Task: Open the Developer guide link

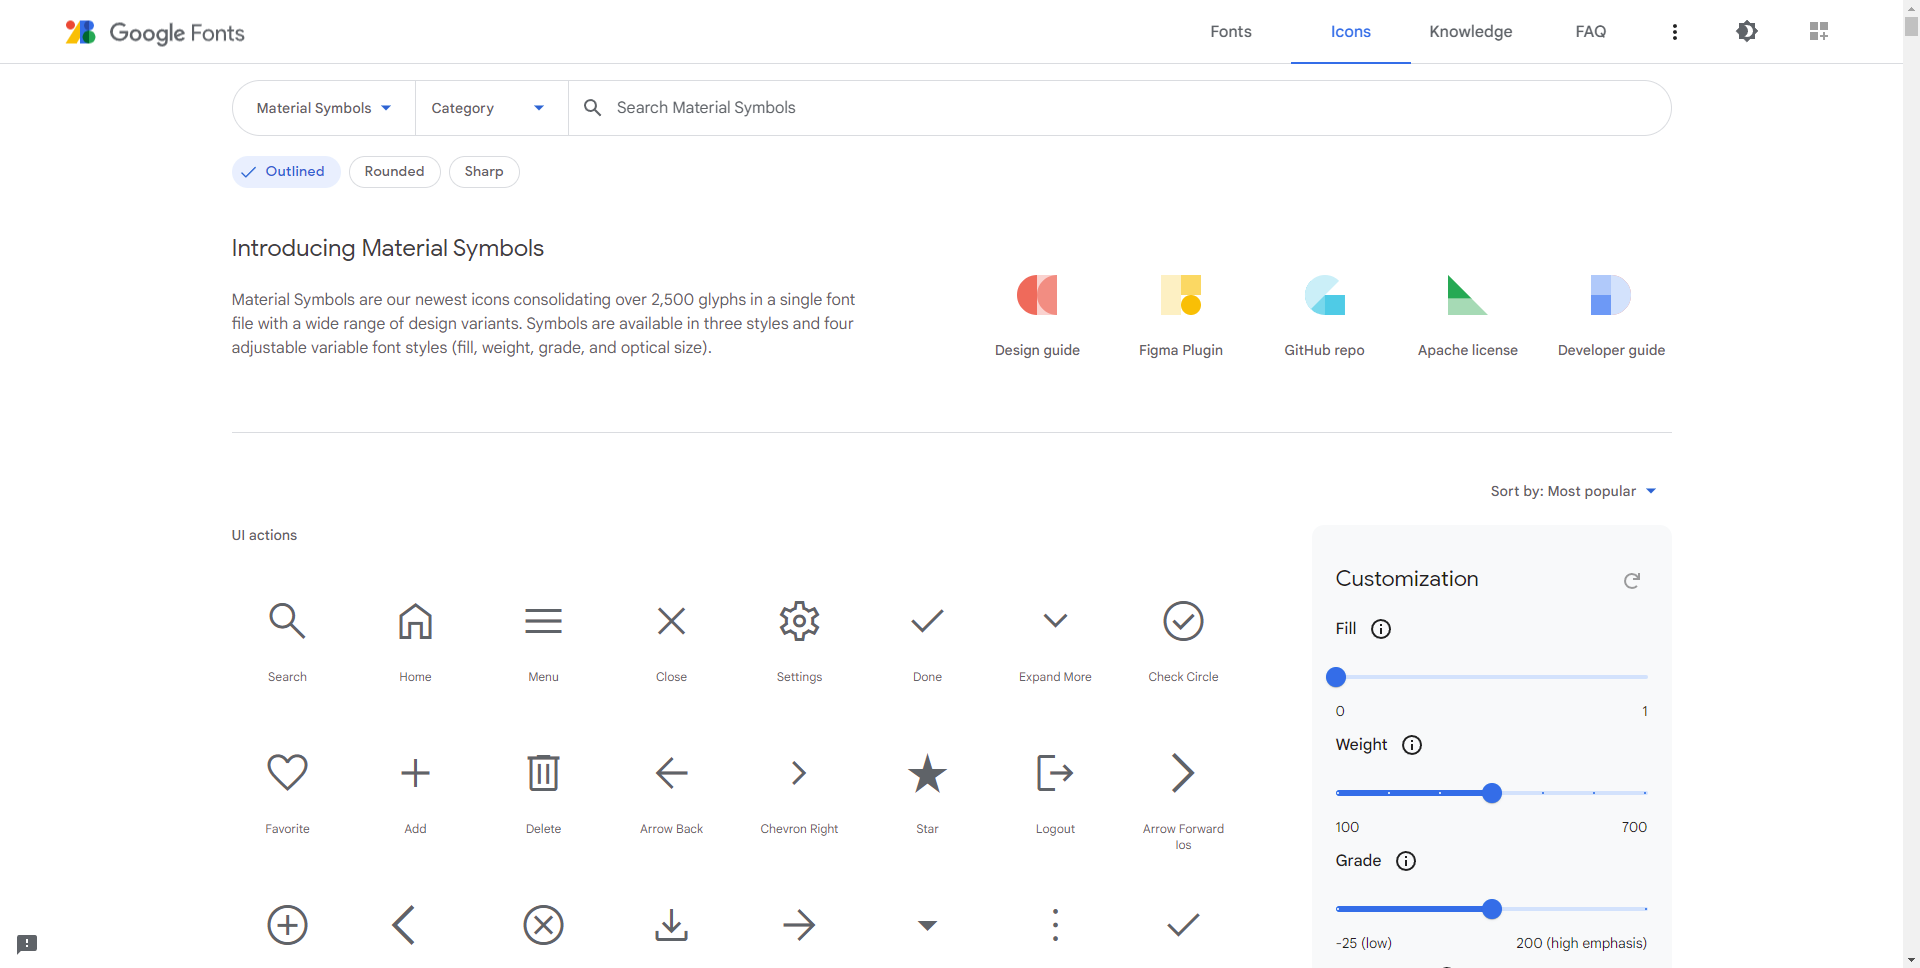Action: point(1611,316)
